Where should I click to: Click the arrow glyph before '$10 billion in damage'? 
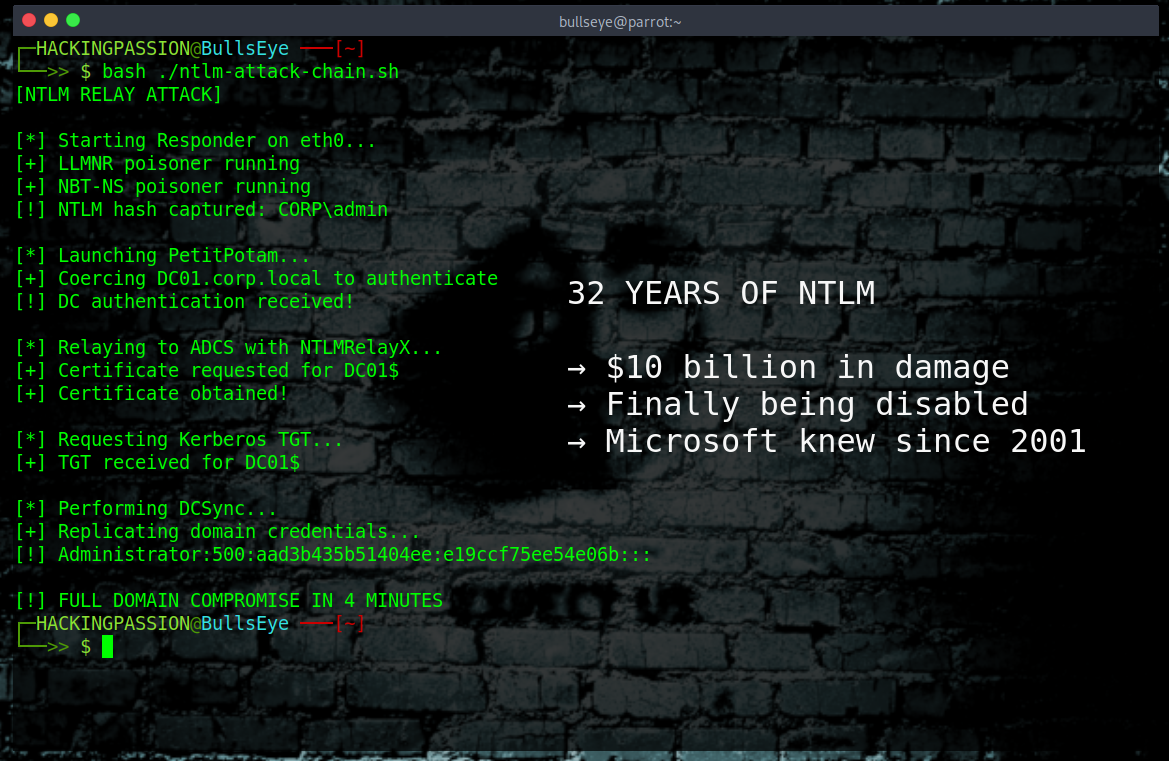(x=578, y=367)
